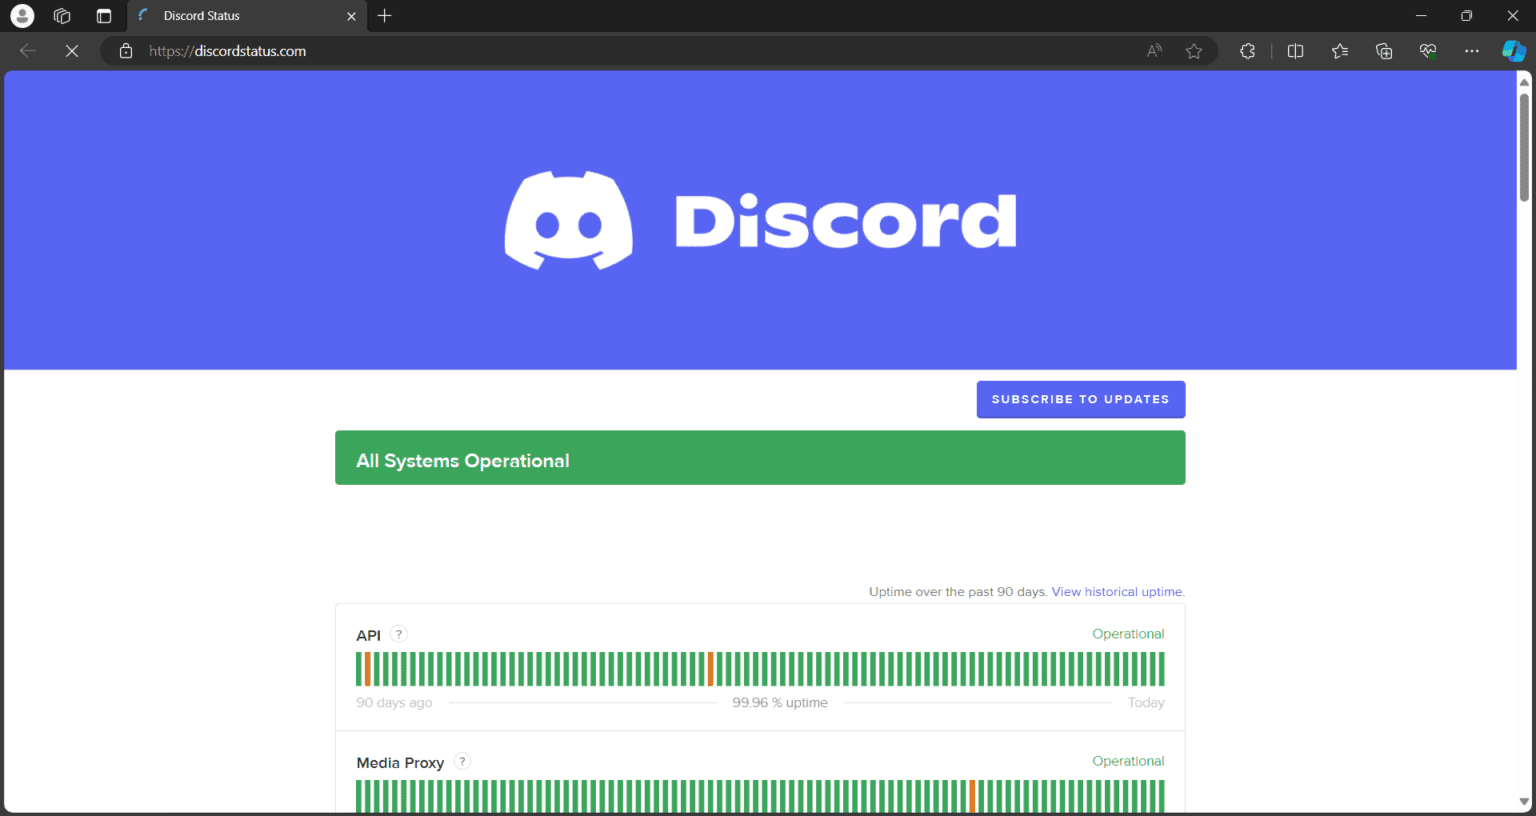This screenshot has width=1536, height=816.
Task: Stop loading the page
Action: tap(72, 51)
